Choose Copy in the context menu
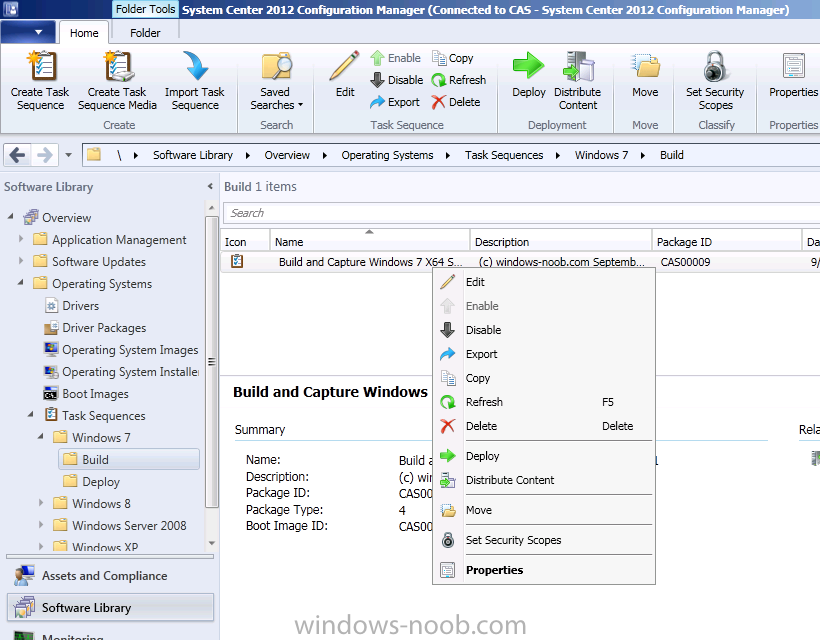Screen dimensions: 820x640 click(x=544, y=378)
